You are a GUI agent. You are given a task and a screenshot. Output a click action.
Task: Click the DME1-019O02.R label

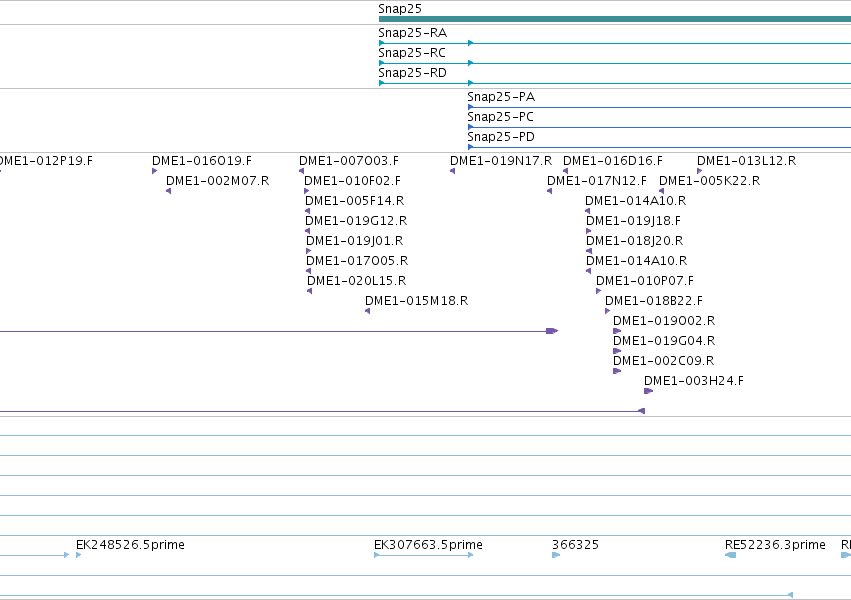pyautogui.click(x=664, y=322)
